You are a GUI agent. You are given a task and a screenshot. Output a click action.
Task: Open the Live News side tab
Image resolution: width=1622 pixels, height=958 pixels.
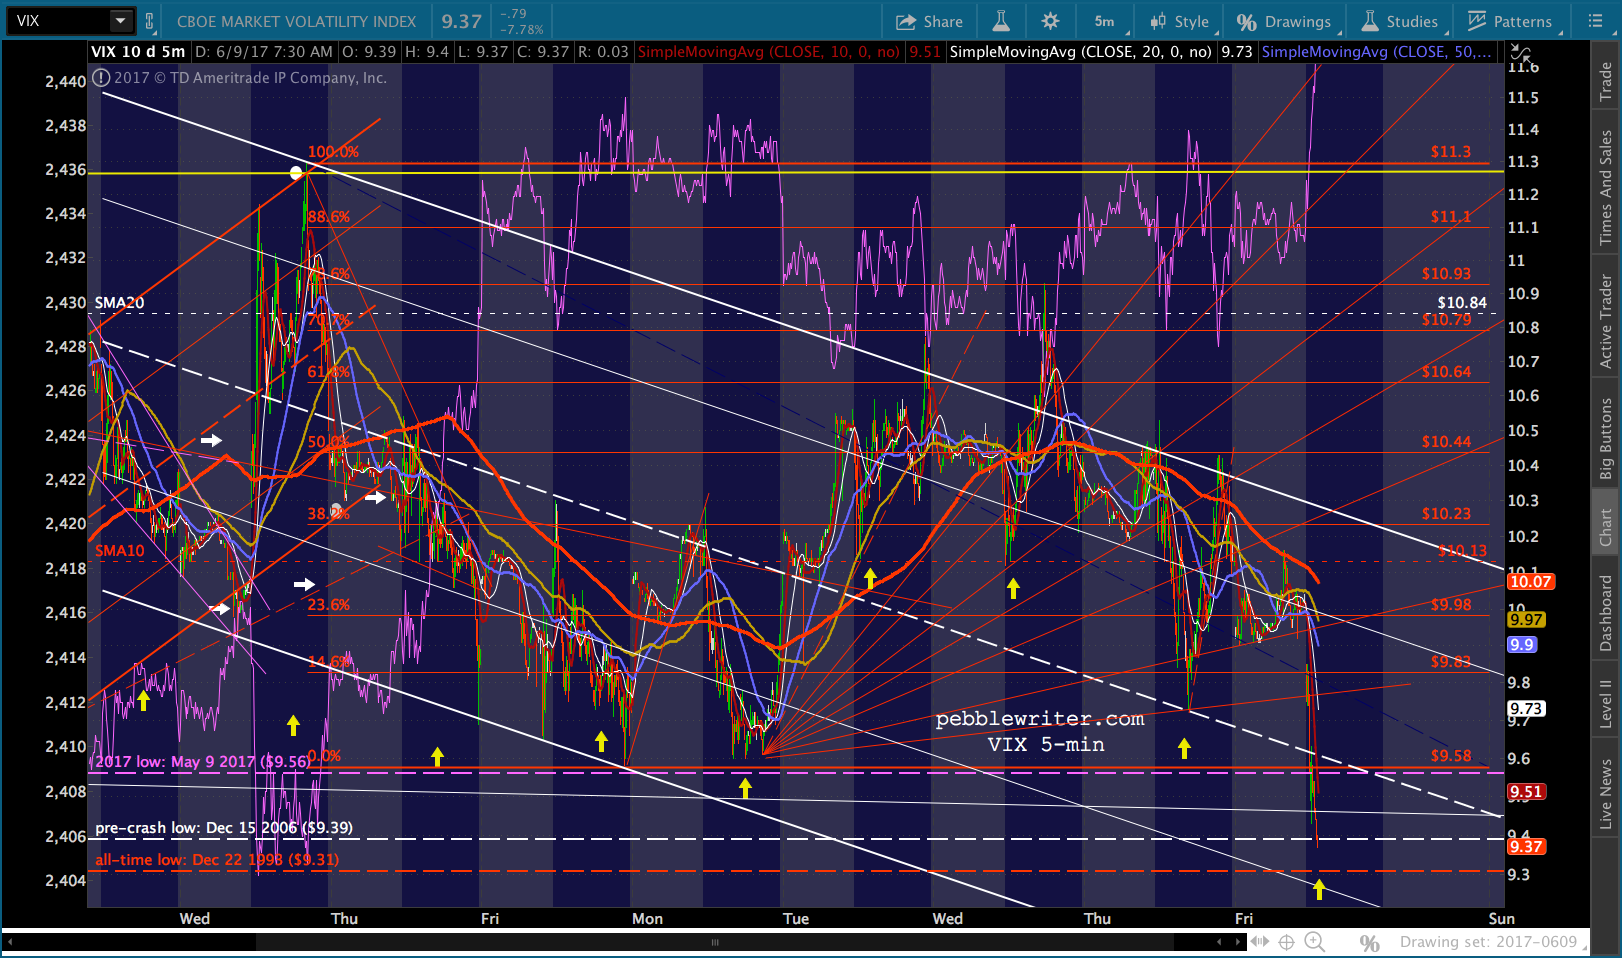point(1606,794)
